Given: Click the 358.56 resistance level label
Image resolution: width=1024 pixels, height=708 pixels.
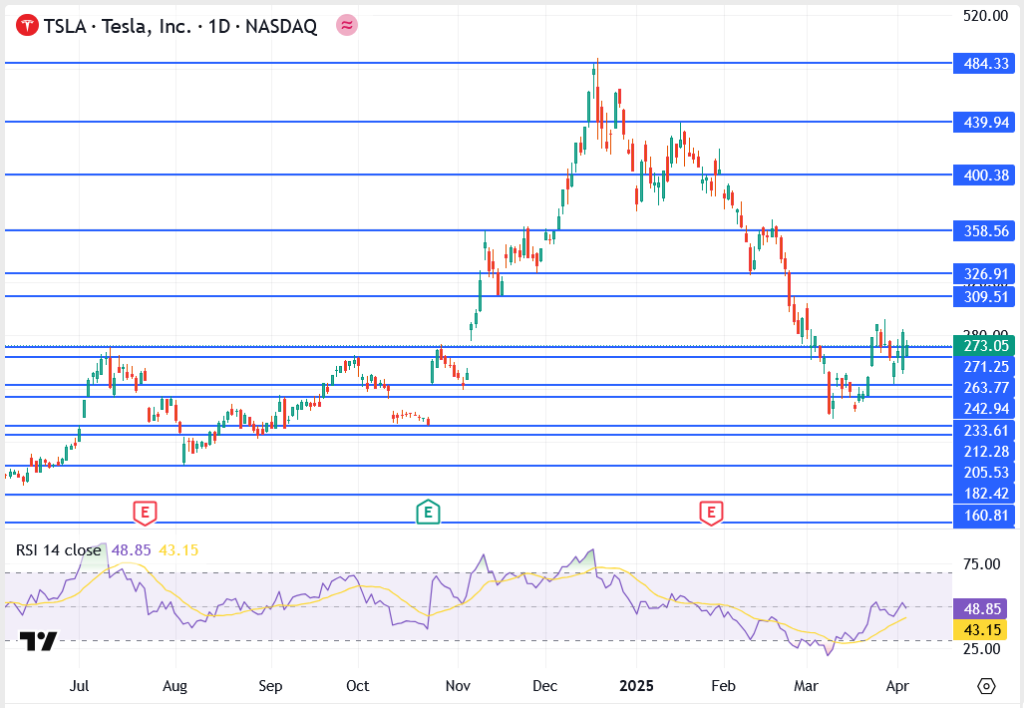Looking at the screenshot, I should pyautogui.click(x=986, y=231).
